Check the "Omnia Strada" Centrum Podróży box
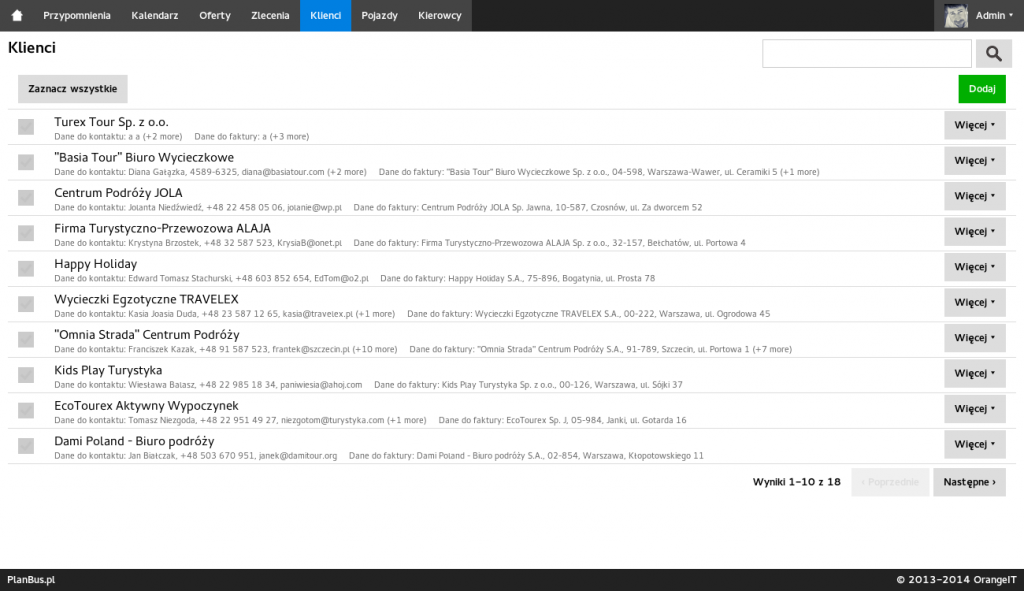This screenshot has width=1024, height=591. tap(26, 340)
